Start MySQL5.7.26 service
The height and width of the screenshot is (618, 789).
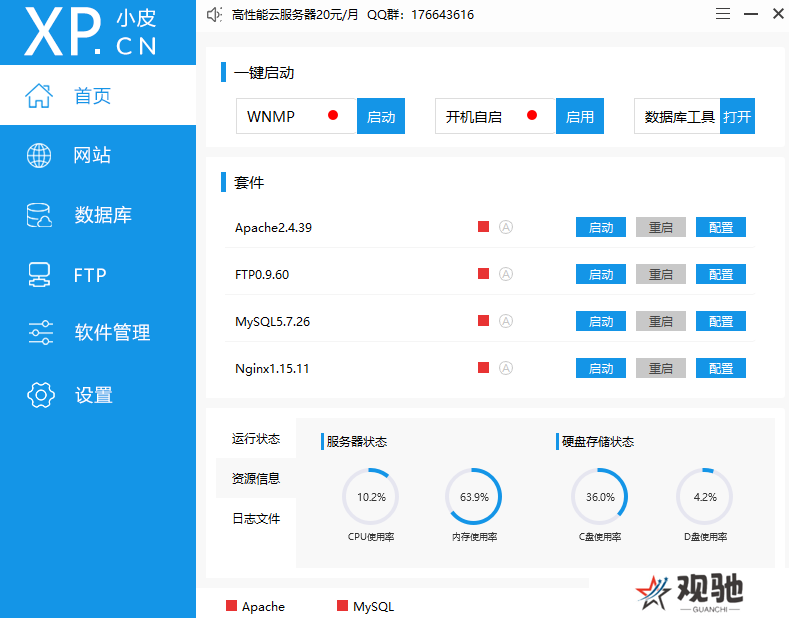pos(601,321)
